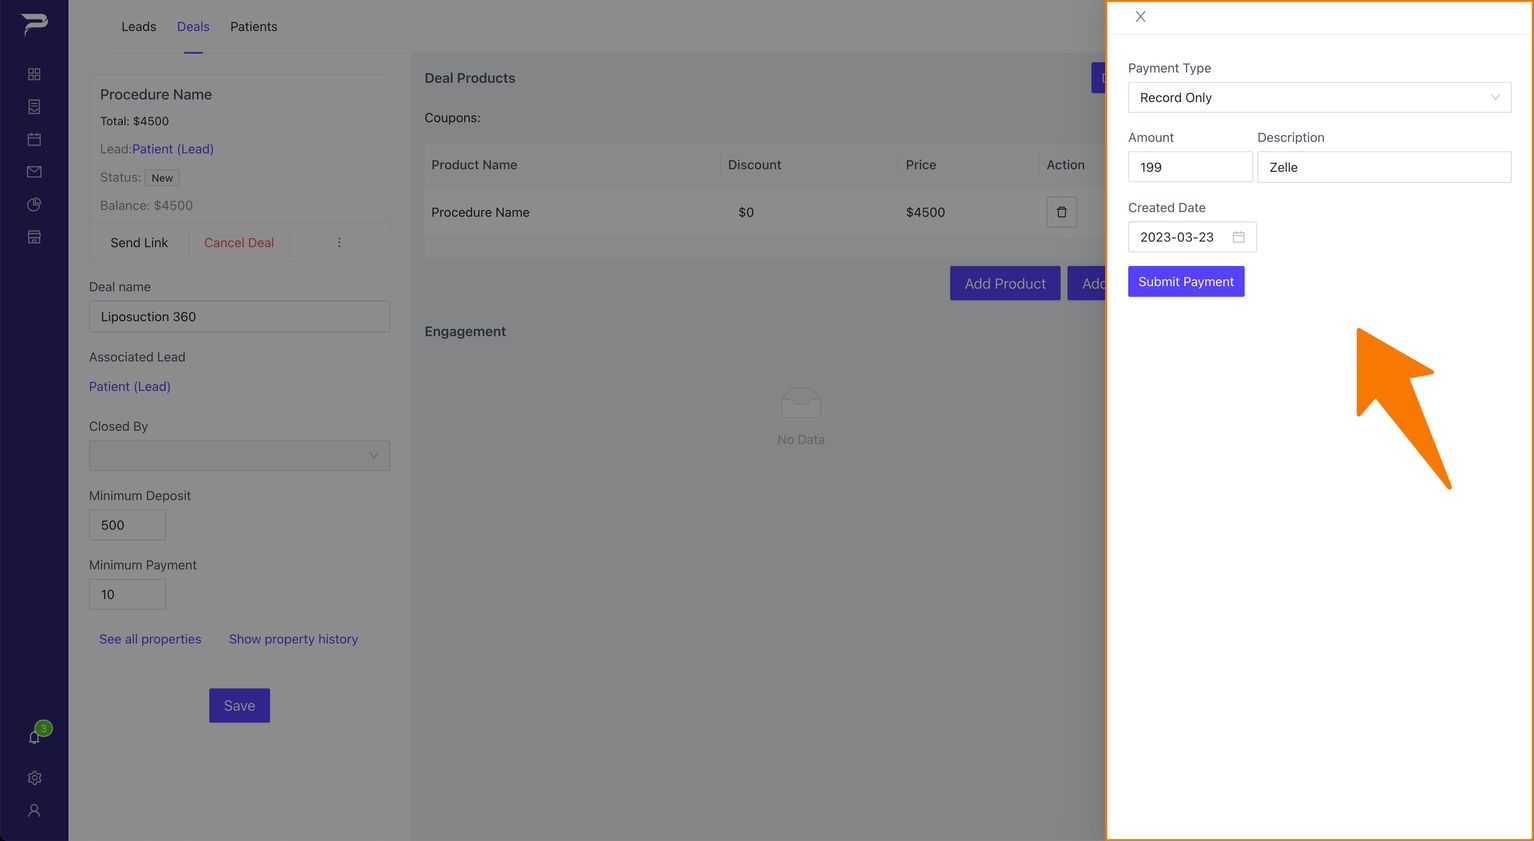Switch to the Leads tab
This screenshot has width=1534, height=841.
139,27
